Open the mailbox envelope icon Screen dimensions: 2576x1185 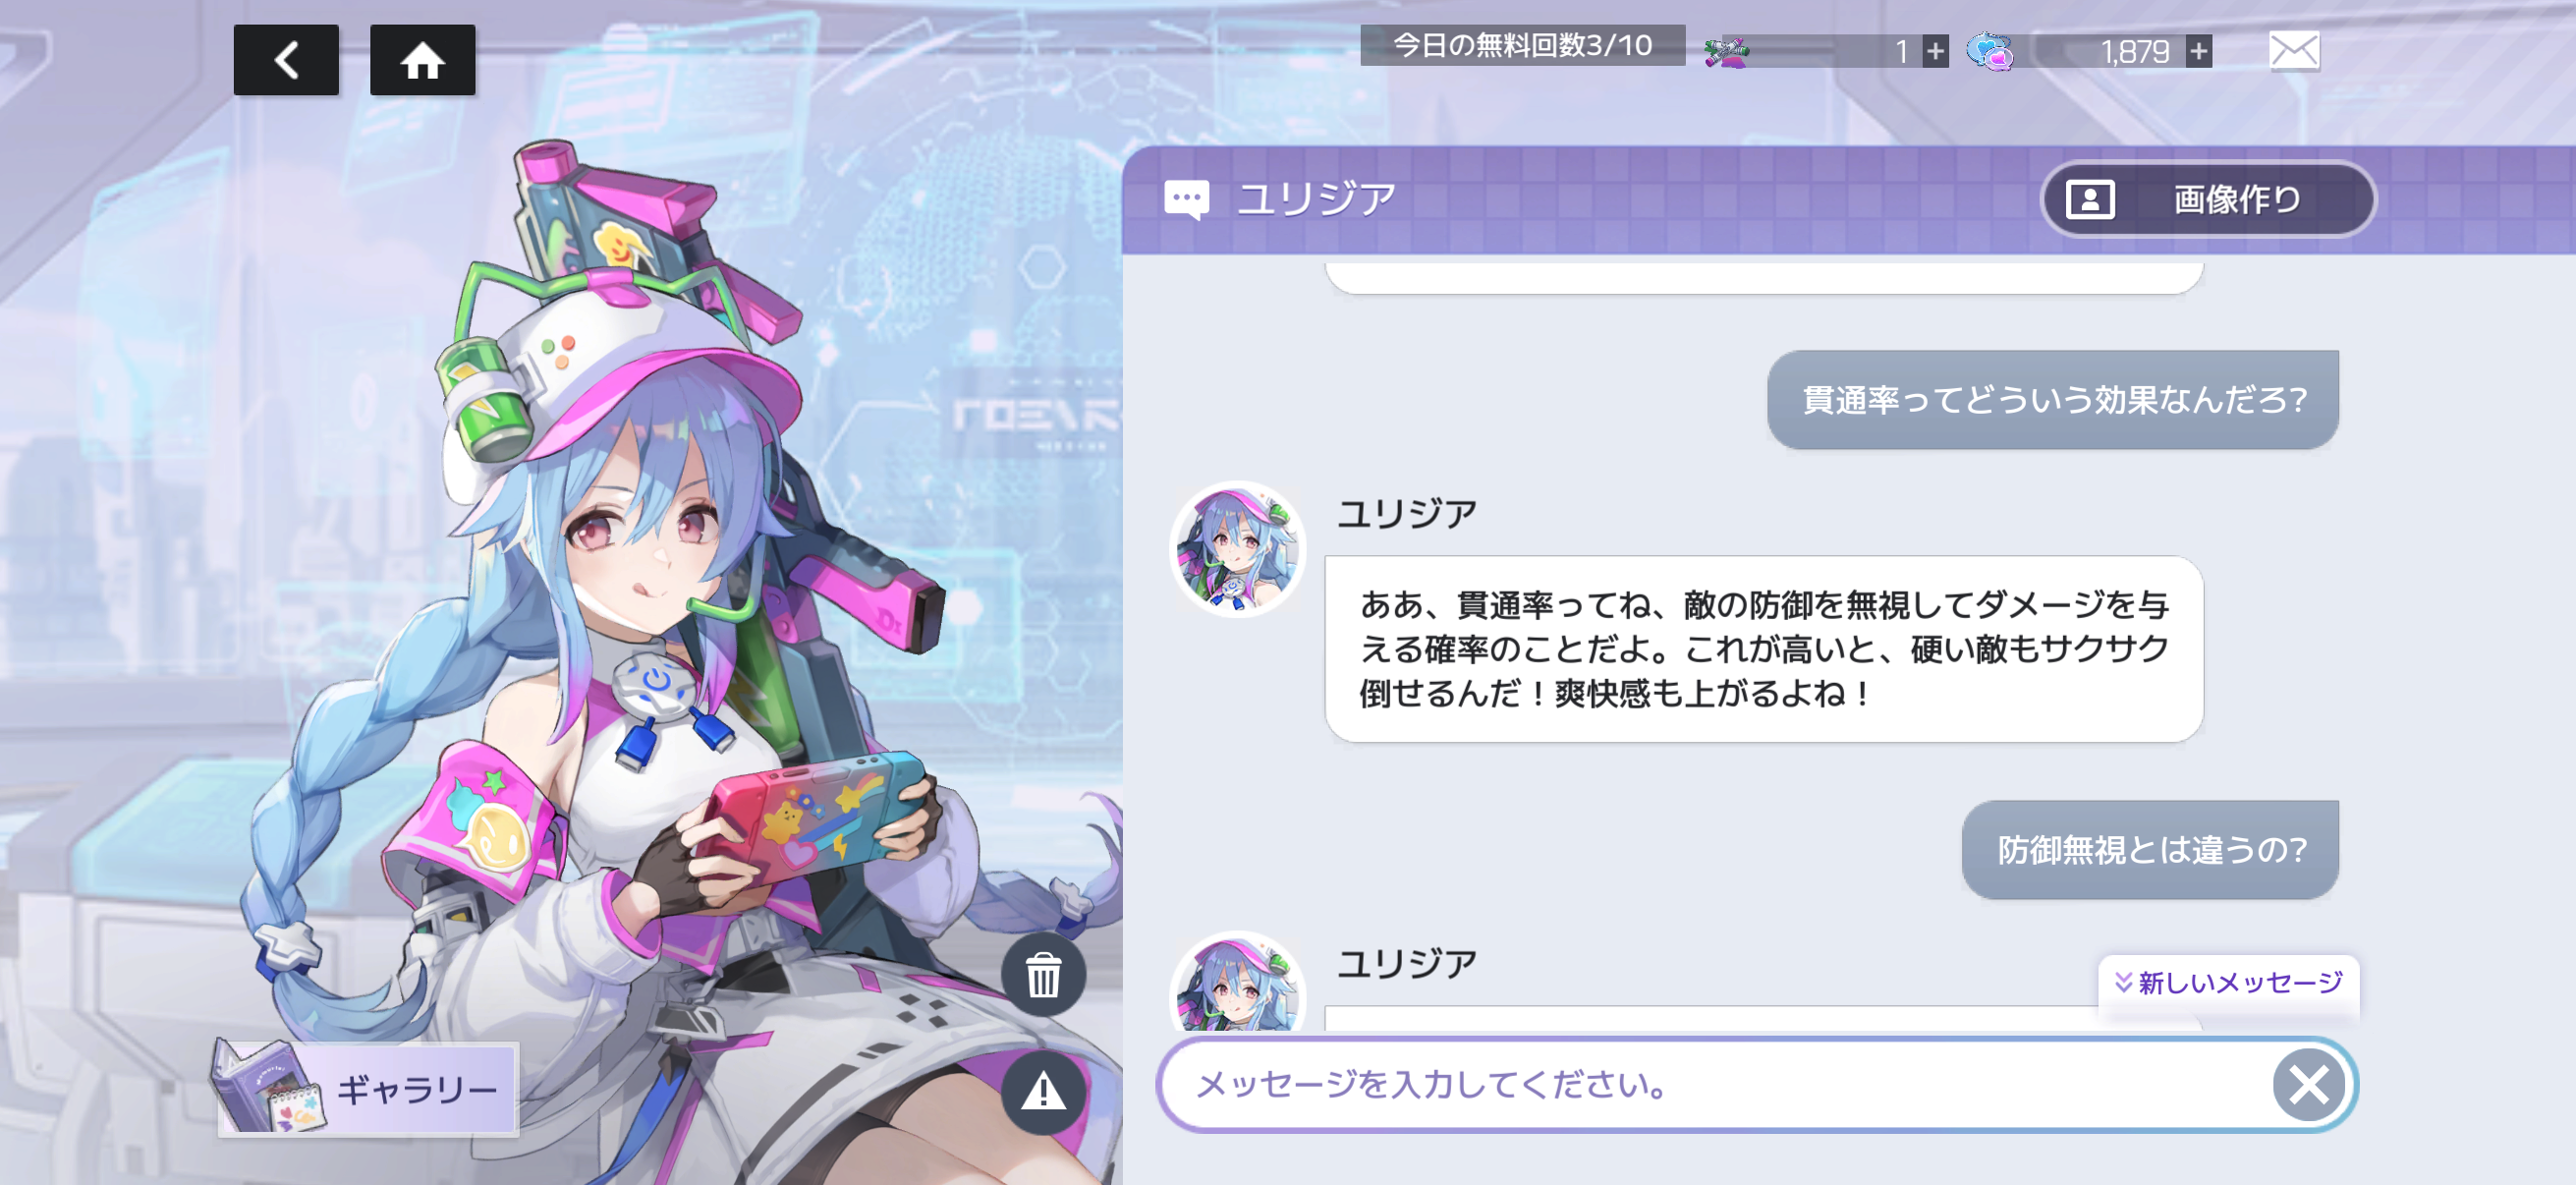click(x=2294, y=50)
